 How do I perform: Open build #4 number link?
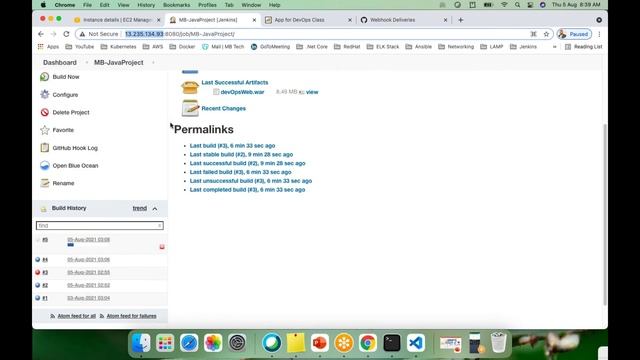pyautogui.click(x=45, y=260)
